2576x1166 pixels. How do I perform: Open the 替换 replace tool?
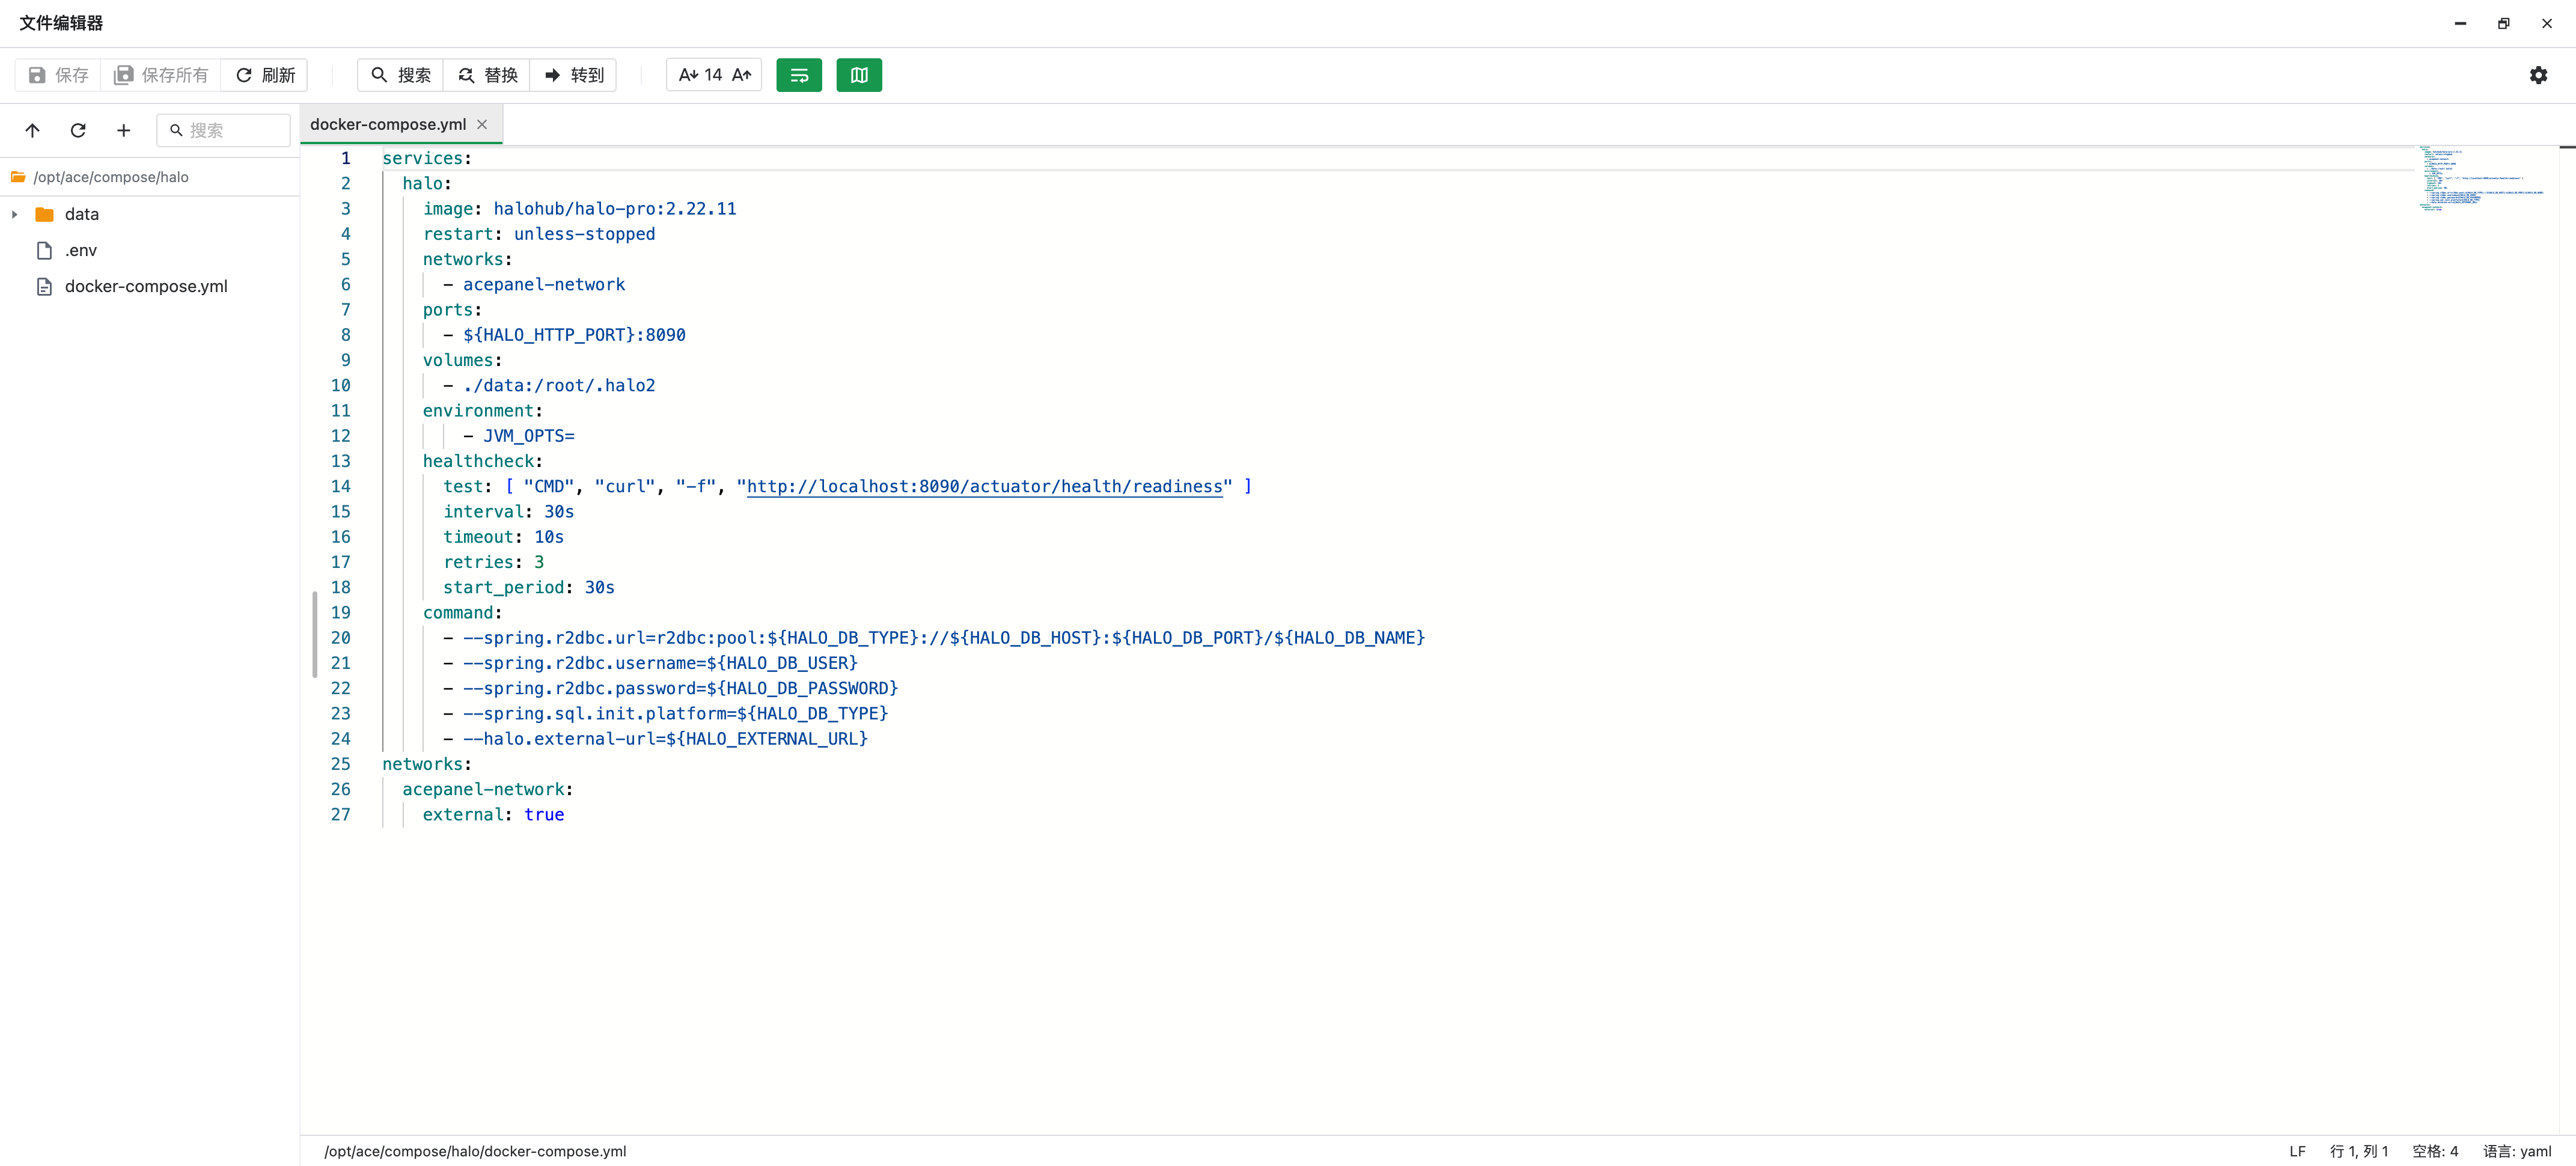[487, 75]
